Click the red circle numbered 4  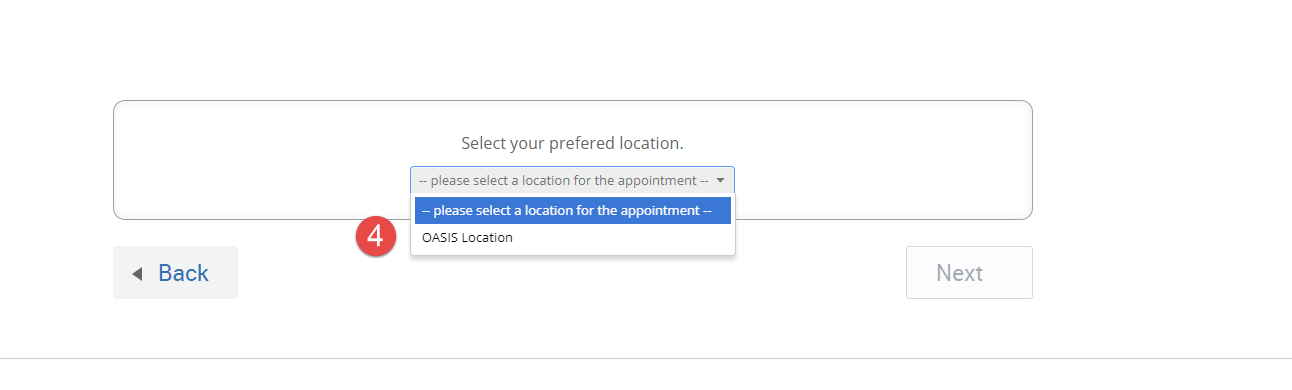coord(375,237)
